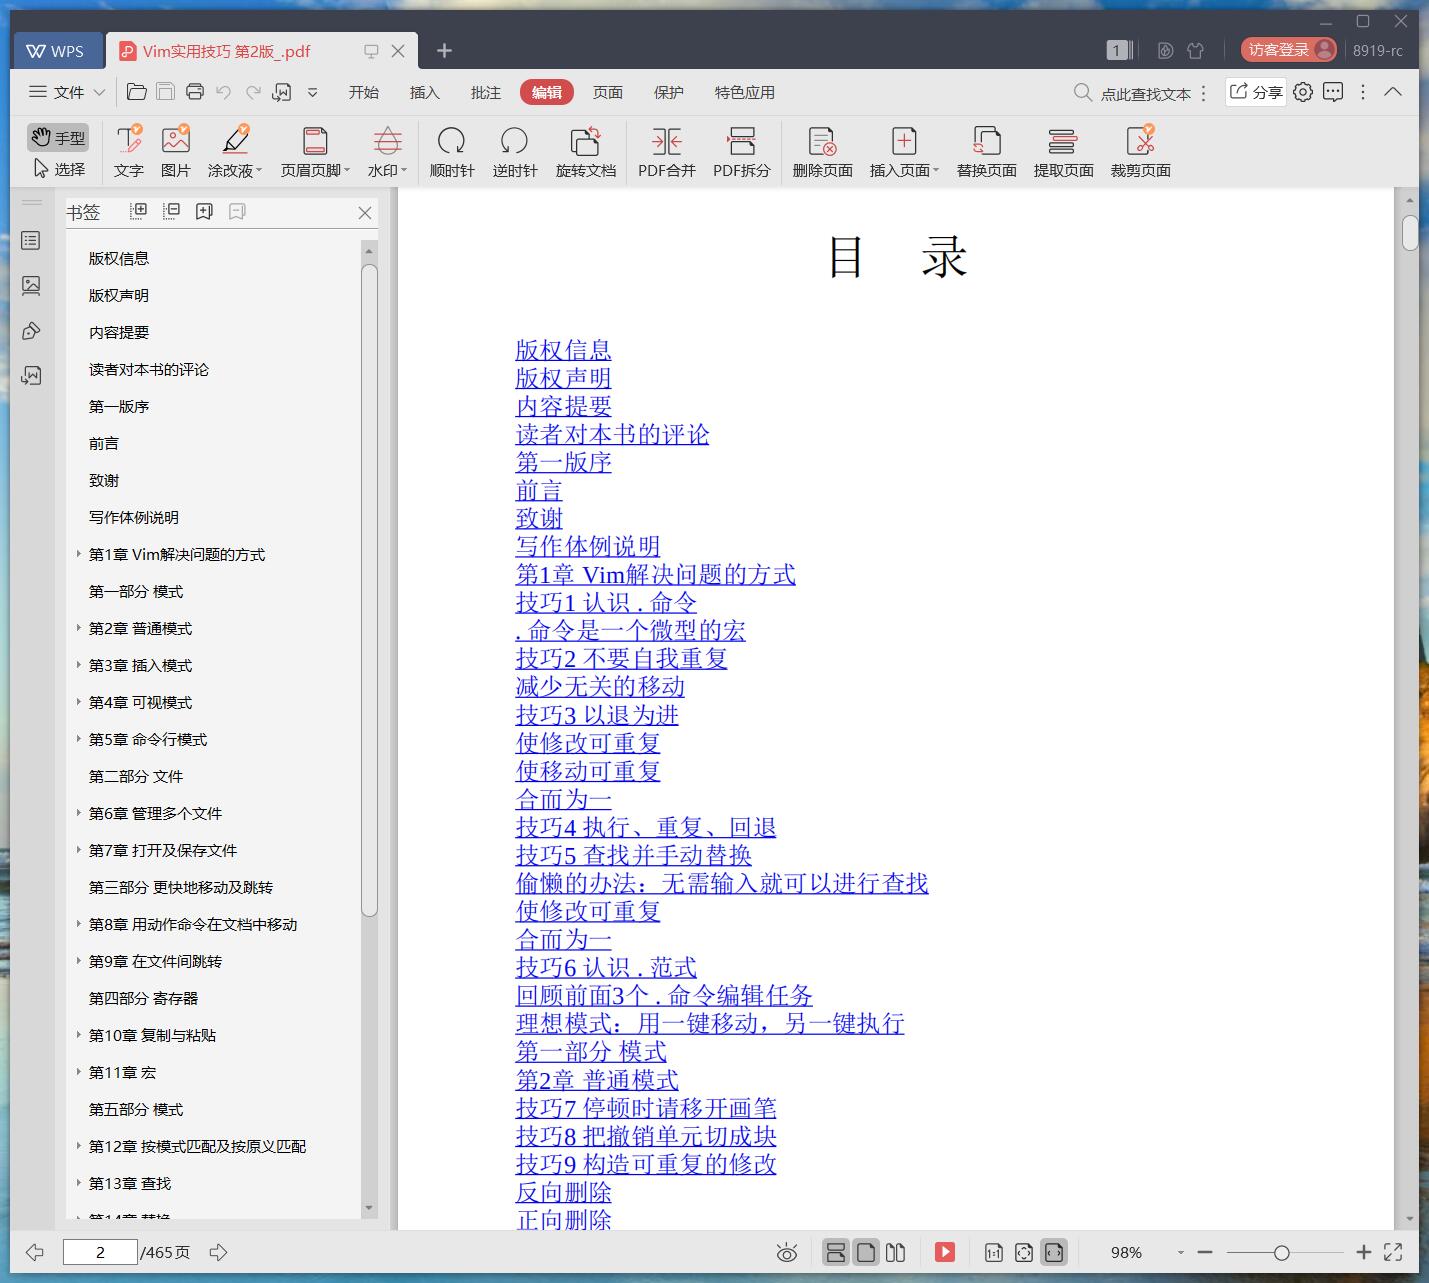
Task: Click the zoom slider handle
Action: coord(1281,1252)
